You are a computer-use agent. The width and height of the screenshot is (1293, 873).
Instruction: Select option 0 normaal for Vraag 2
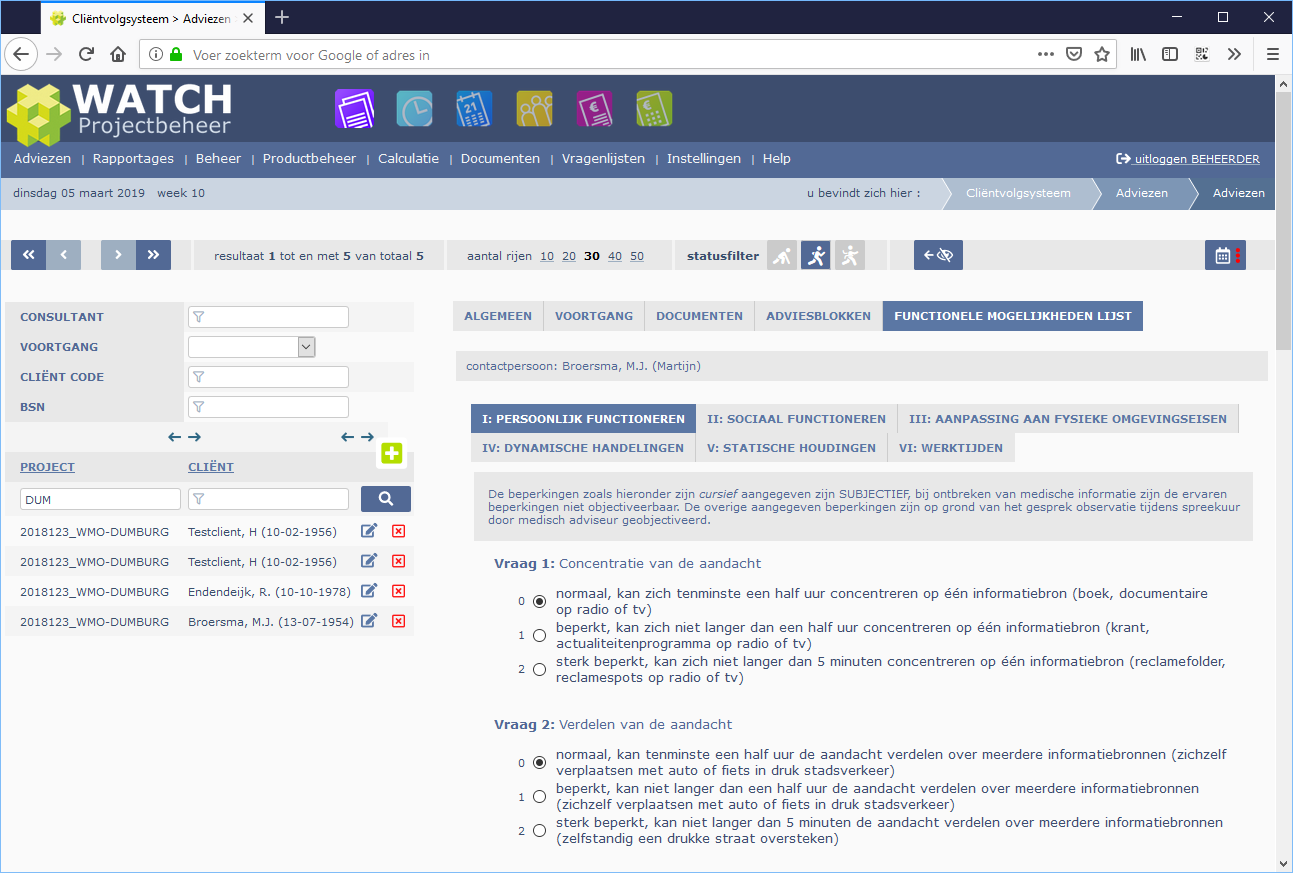pyautogui.click(x=540, y=762)
